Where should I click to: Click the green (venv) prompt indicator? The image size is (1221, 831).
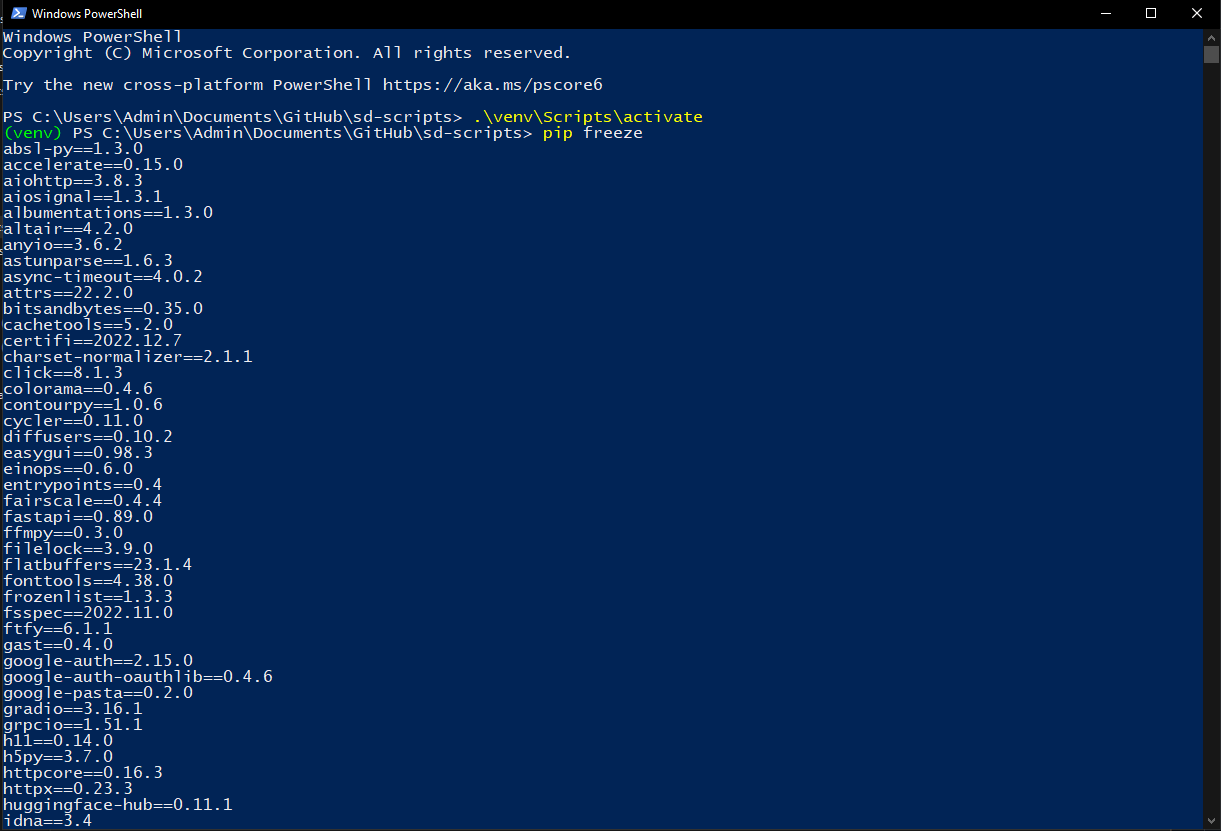pos(33,133)
